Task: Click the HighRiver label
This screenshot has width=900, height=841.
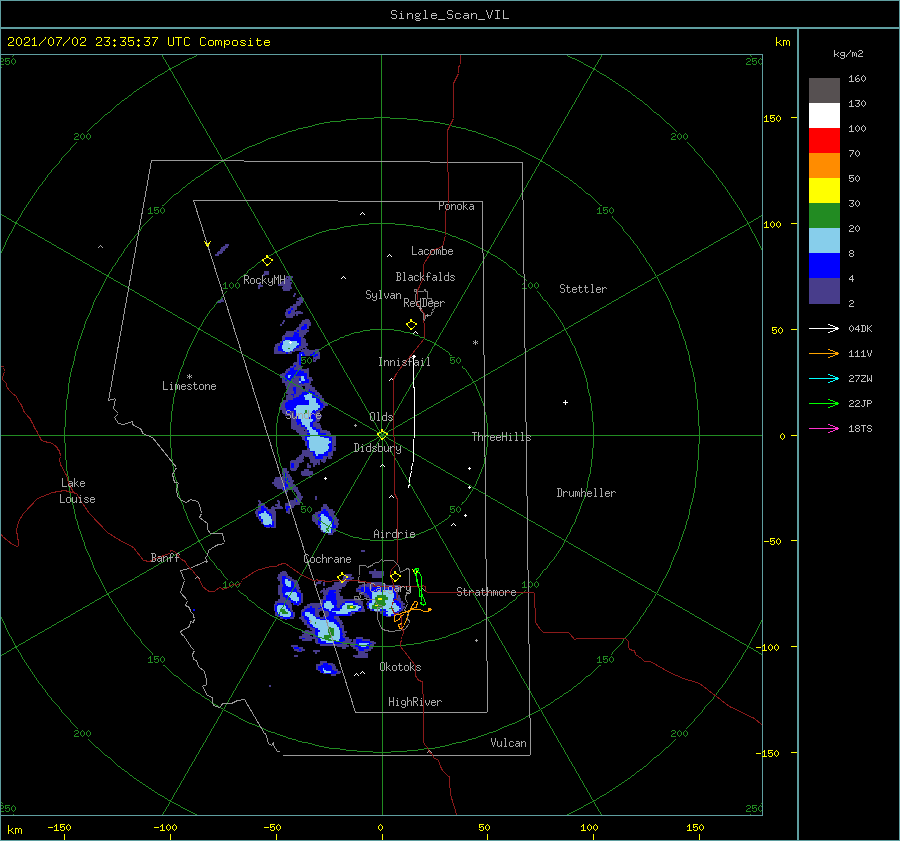Action: [415, 702]
